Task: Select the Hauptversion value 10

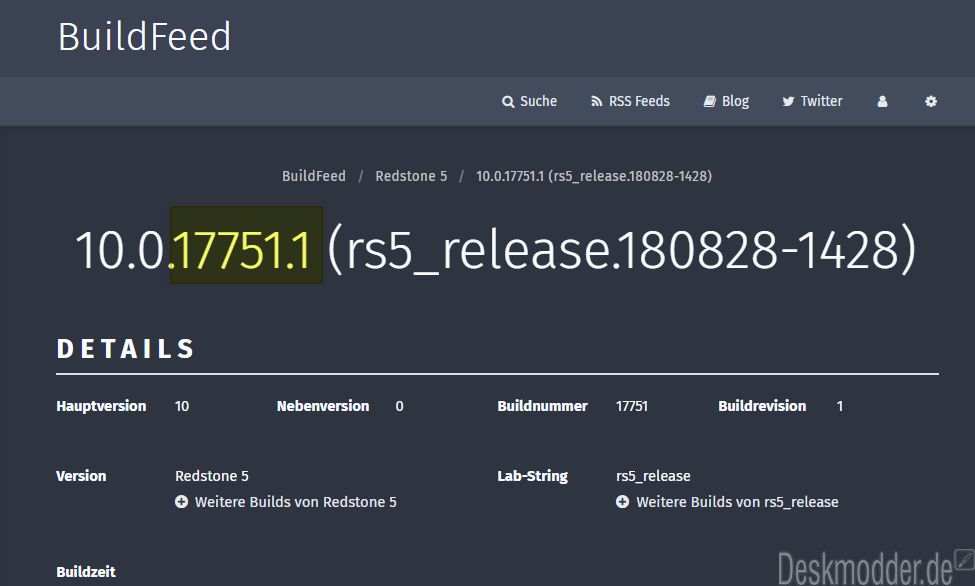Action: tap(182, 406)
